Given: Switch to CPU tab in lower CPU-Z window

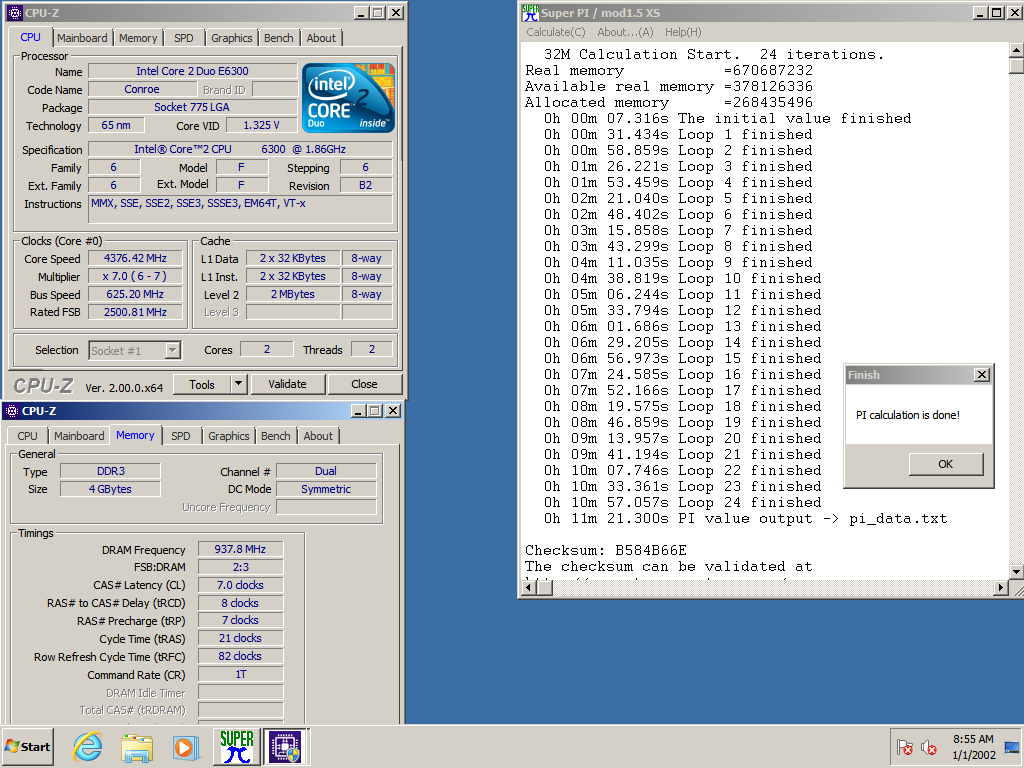Looking at the screenshot, I should click(27, 436).
